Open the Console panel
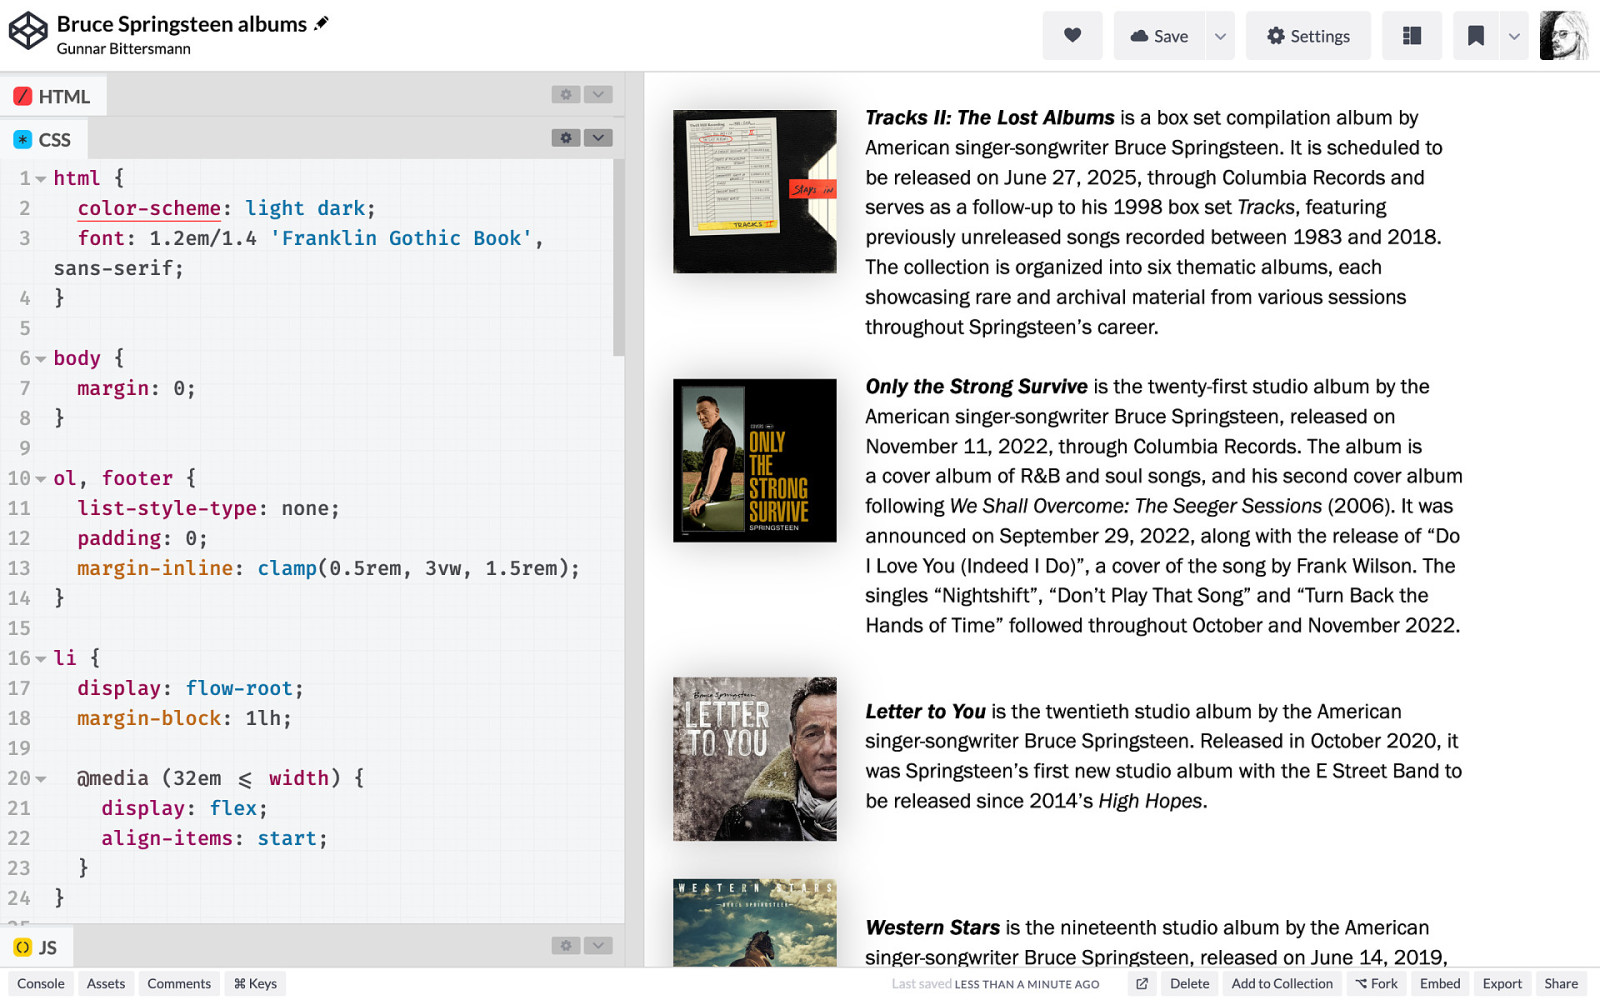Viewport: 1600px width, 1000px height. click(x=41, y=984)
